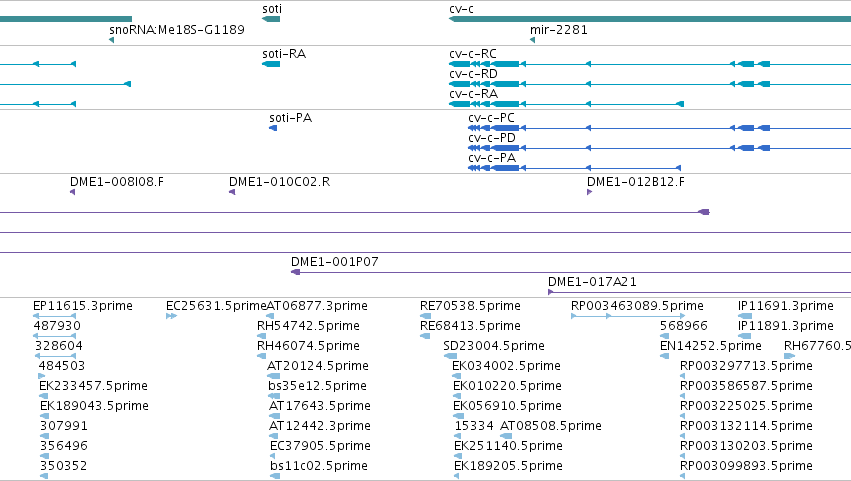This screenshot has width=851, height=481.
Task: Open the EK189043.5prime EST label
Action: 94,406
